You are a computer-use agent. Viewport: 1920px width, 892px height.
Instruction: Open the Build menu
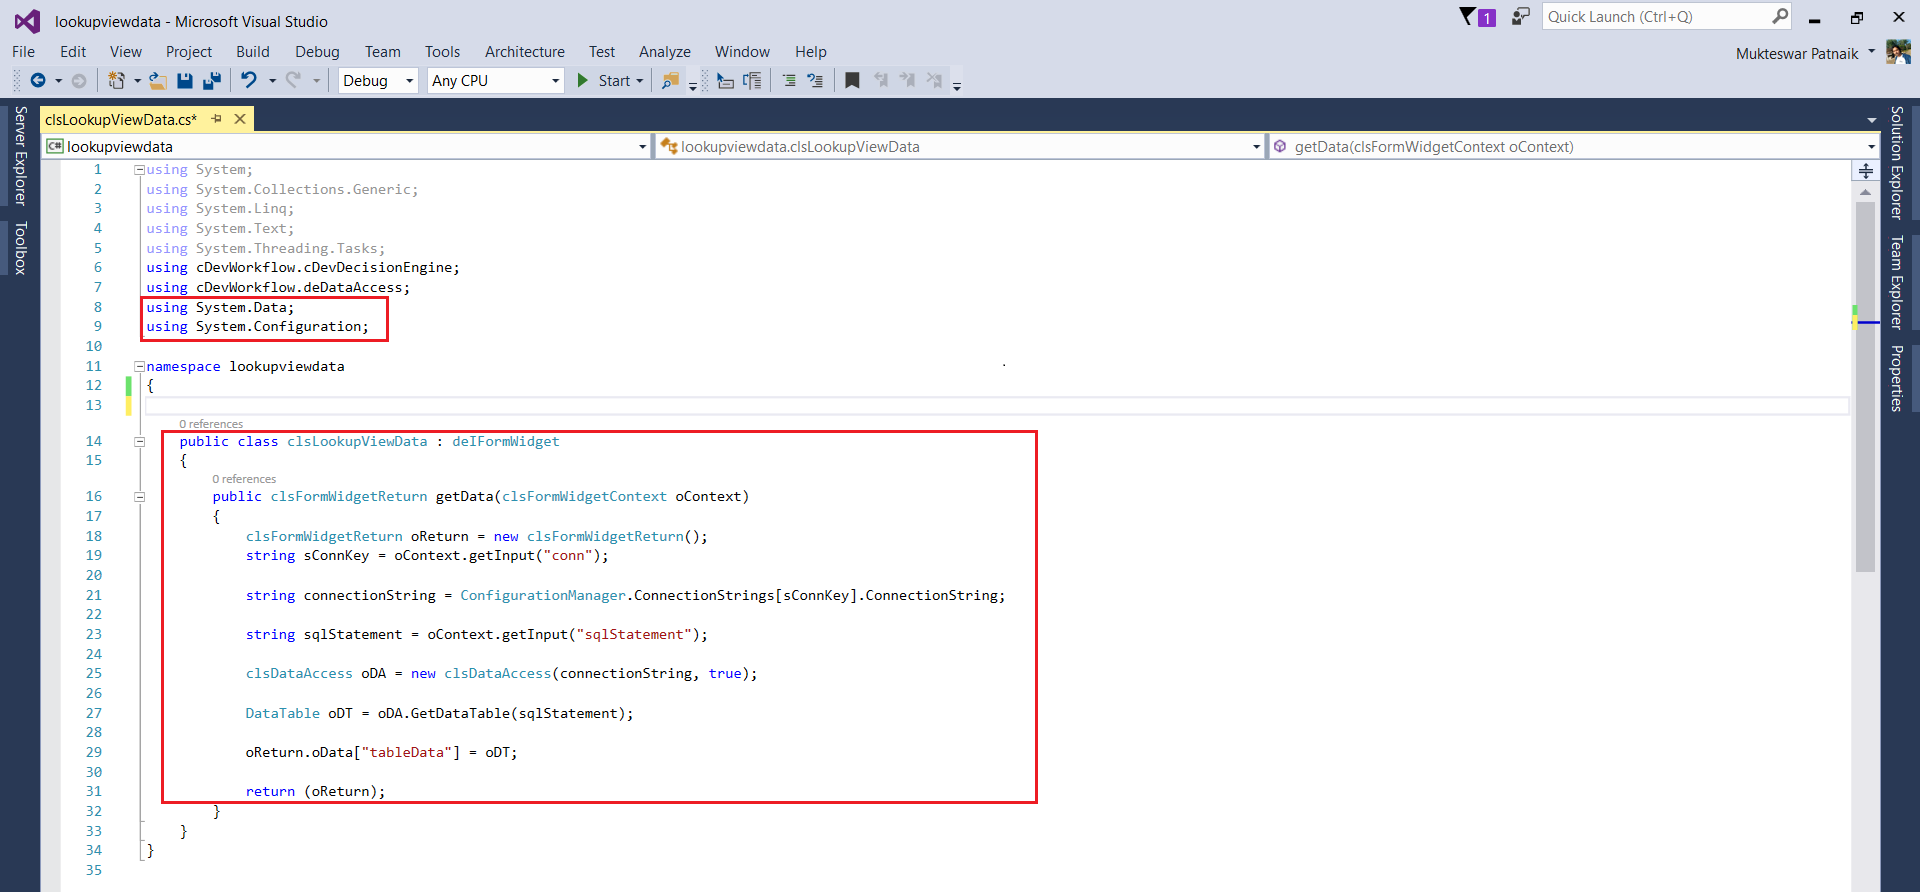click(x=253, y=52)
